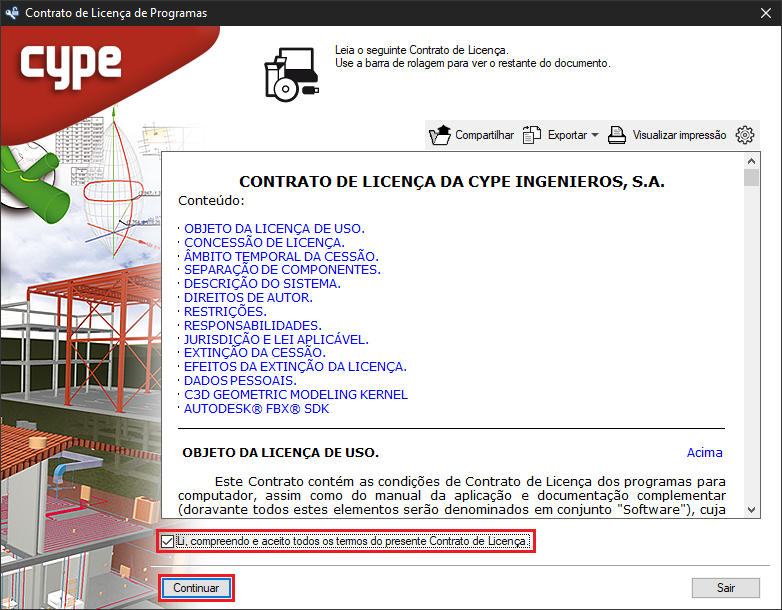Click the software installation illustration icon
Screen dimensions: 782x610
tap(291, 74)
